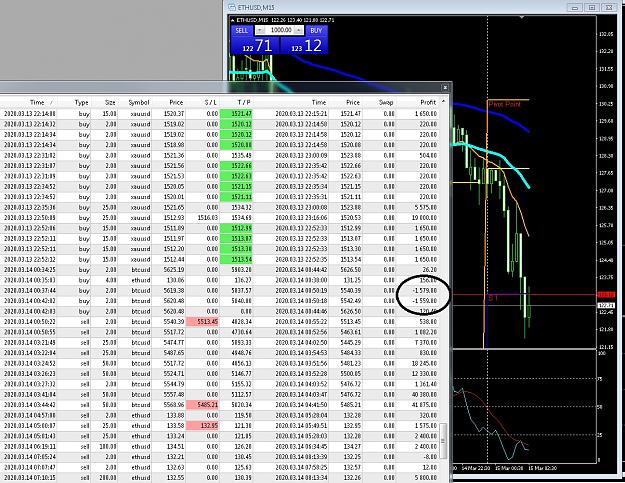Viewport: 625px width, 483px height.
Task: Select profit cell 12 330.00
Action: pyautogui.click(x=424, y=374)
